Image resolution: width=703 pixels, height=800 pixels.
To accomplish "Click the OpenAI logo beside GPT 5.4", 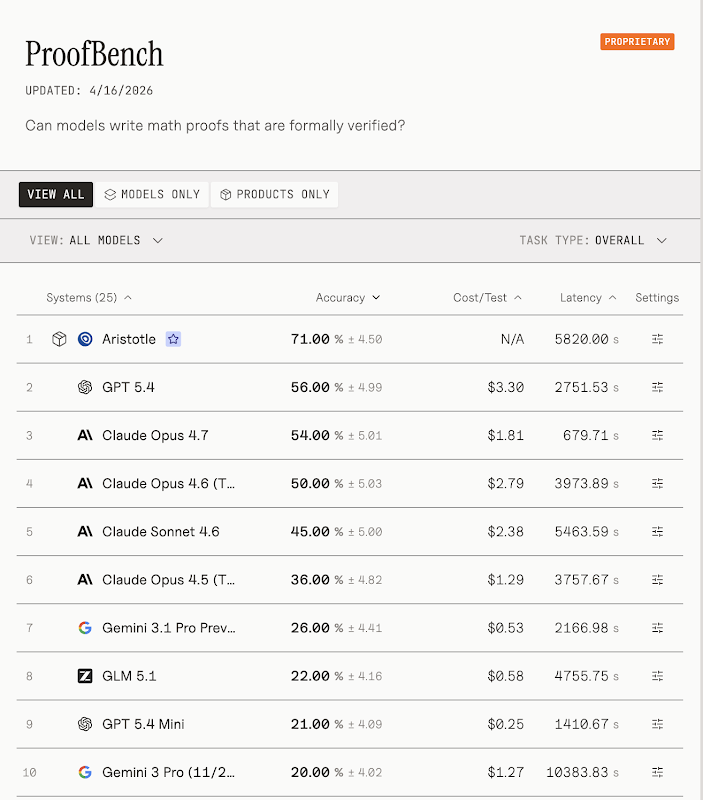I will click(x=85, y=387).
